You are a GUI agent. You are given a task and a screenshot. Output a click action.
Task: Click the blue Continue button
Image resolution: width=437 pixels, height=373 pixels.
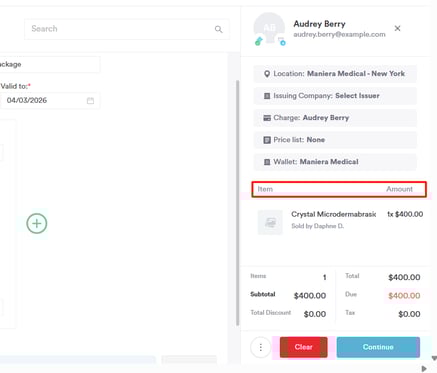(378, 347)
